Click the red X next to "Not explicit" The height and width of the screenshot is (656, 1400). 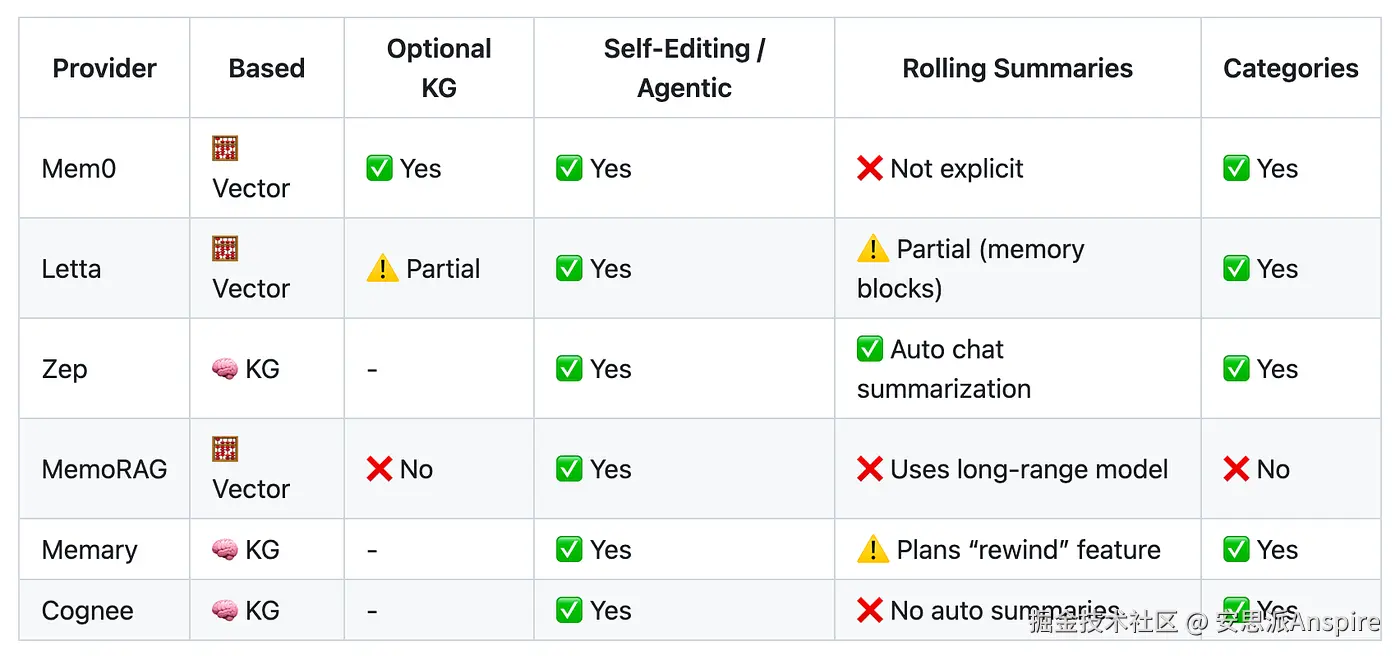[x=870, y=169]
